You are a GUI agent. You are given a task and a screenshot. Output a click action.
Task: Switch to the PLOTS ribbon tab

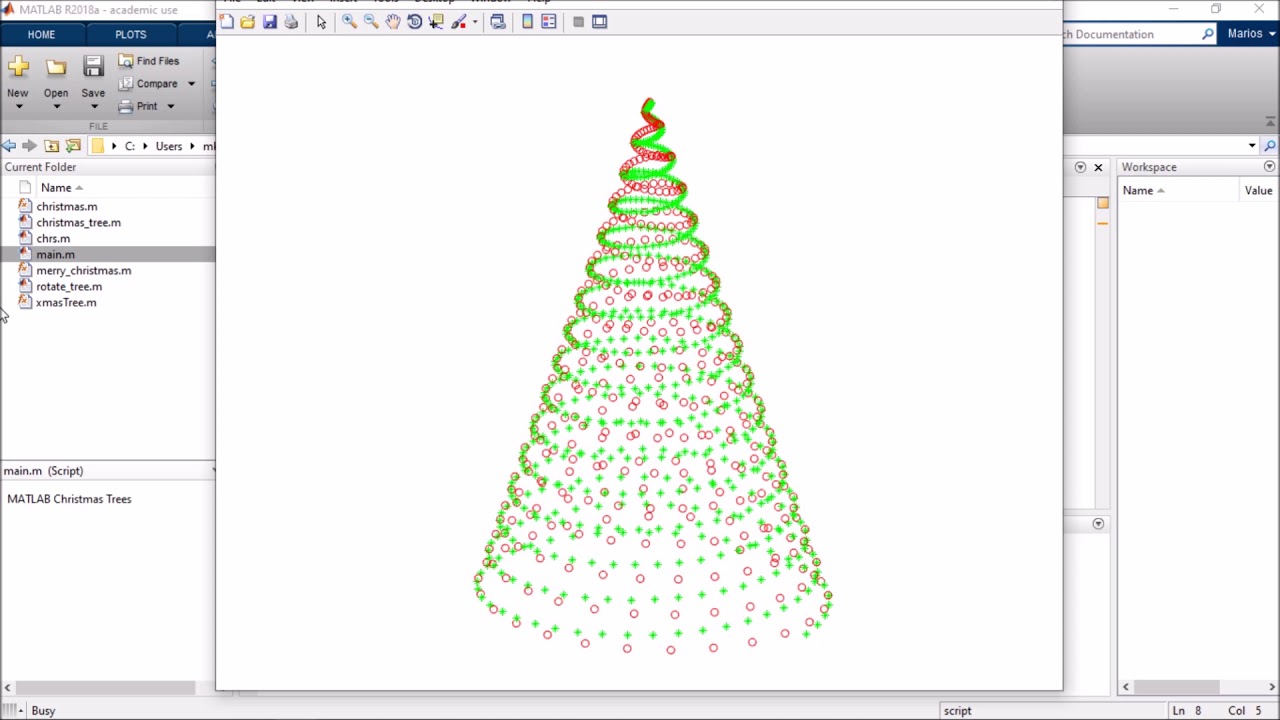pos(130,34)
